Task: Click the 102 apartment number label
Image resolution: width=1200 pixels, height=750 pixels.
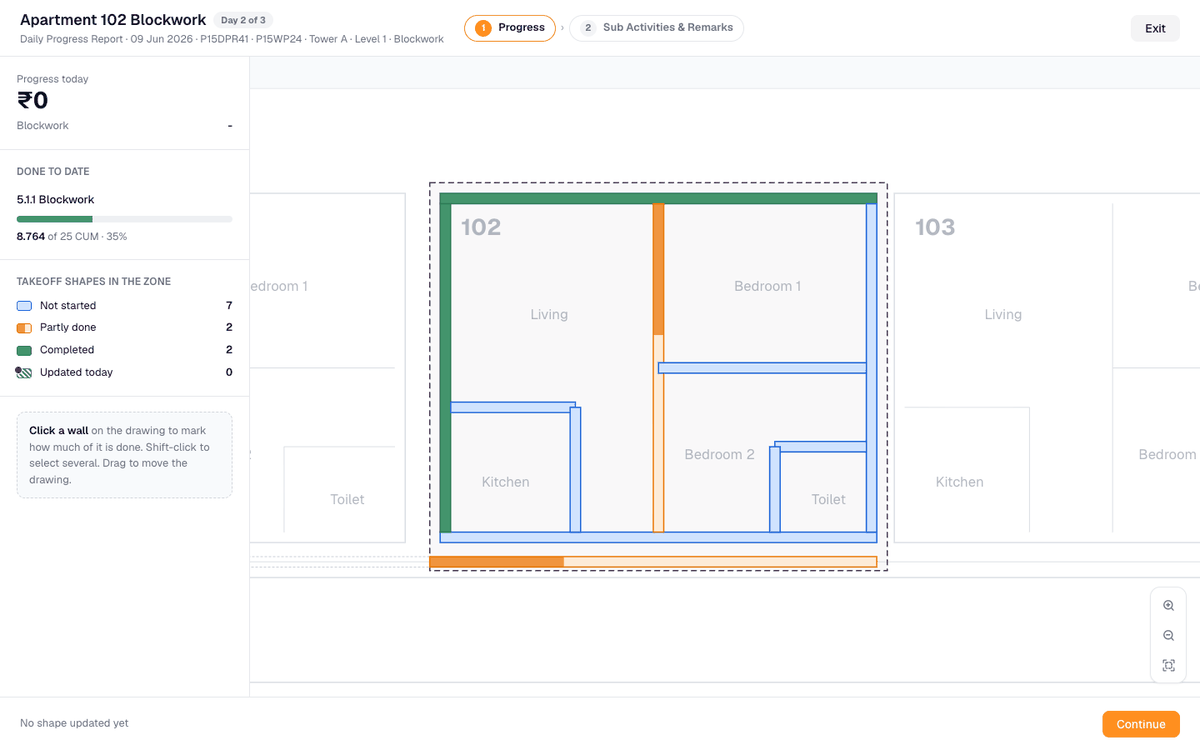Action: pos(481,227)
